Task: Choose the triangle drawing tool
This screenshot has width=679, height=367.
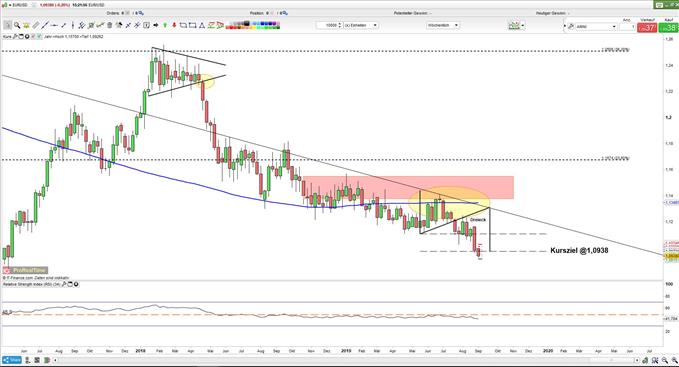Action: tap(201, 26)
